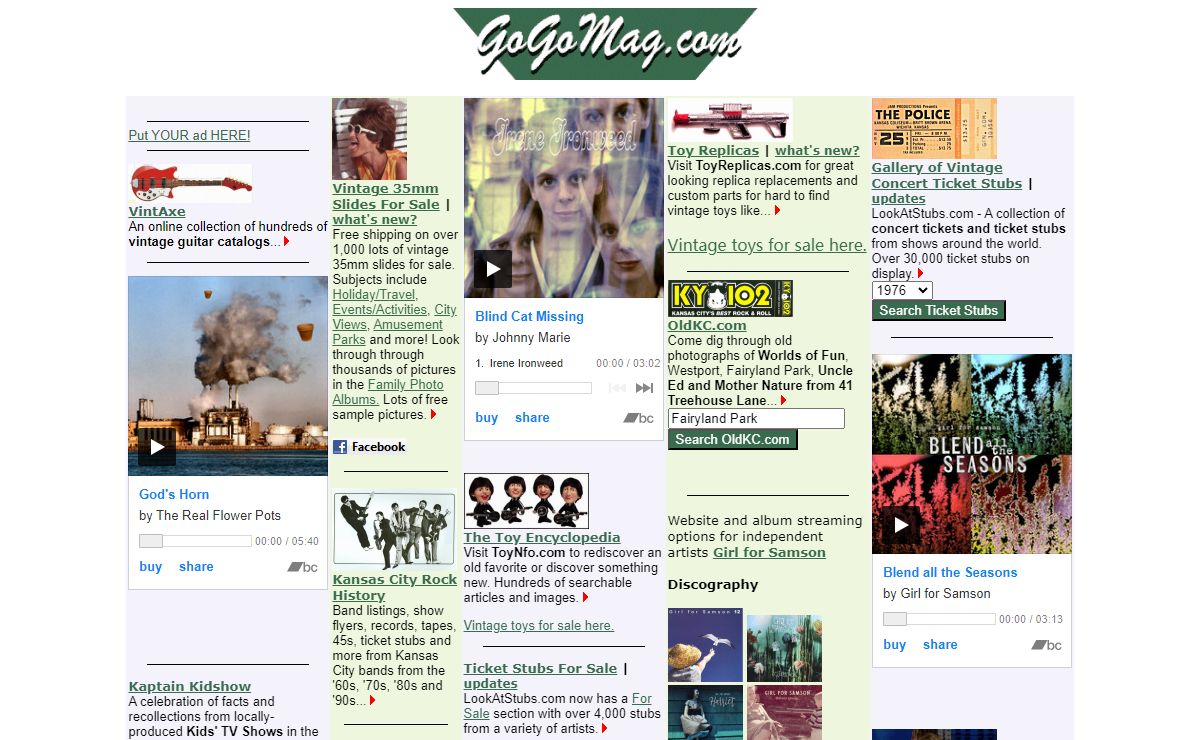Open updates link under ticket stubs gallery
Image resolution: width=1200 pixels, height=740 pixels.
point(898,198)
